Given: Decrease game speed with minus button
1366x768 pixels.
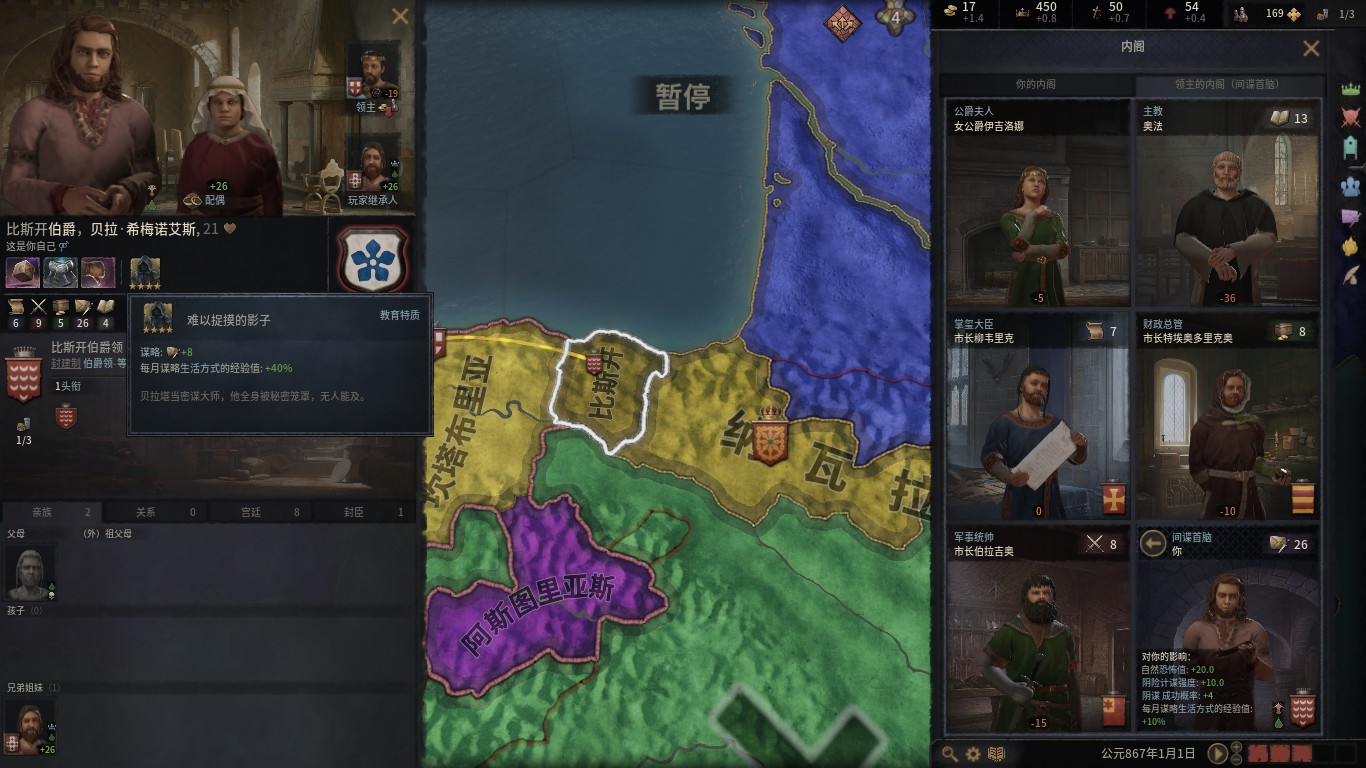Looking at the screenshot, I should click(x=1236, y=759).
